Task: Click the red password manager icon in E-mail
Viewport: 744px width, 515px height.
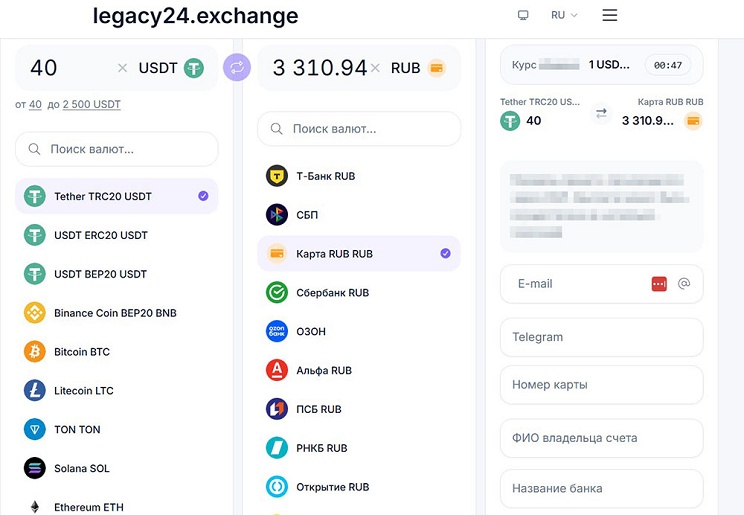Action: point(659,284)
